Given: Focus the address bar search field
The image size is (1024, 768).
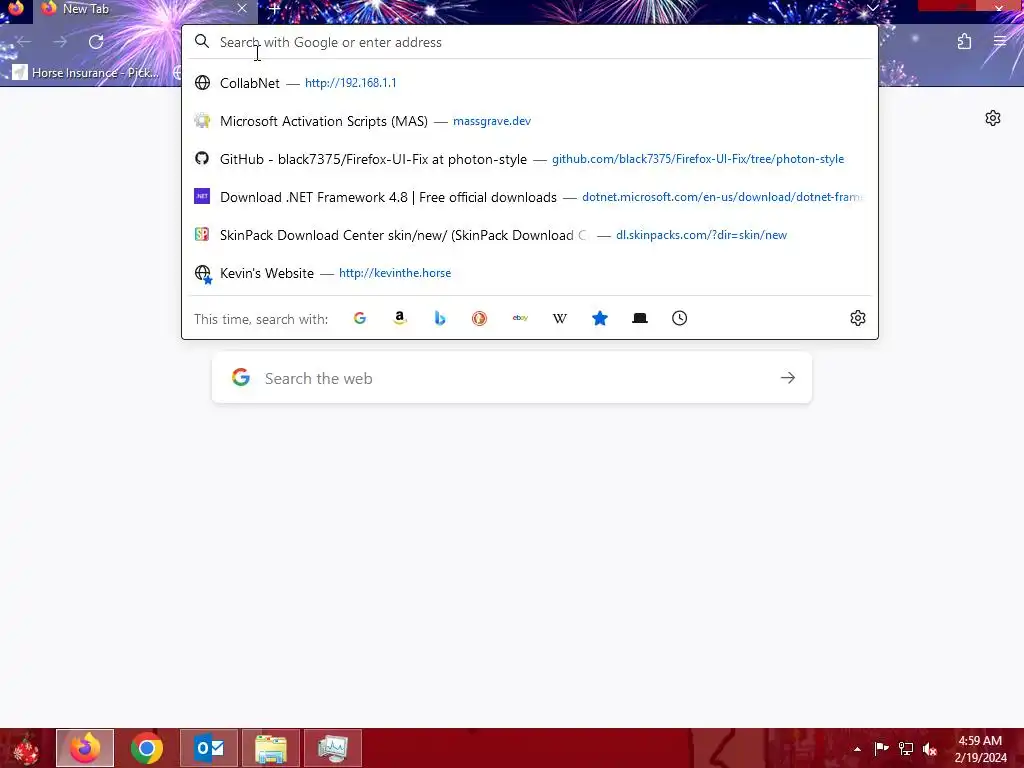Looking at the screenshot, I should tap(530, 42).
